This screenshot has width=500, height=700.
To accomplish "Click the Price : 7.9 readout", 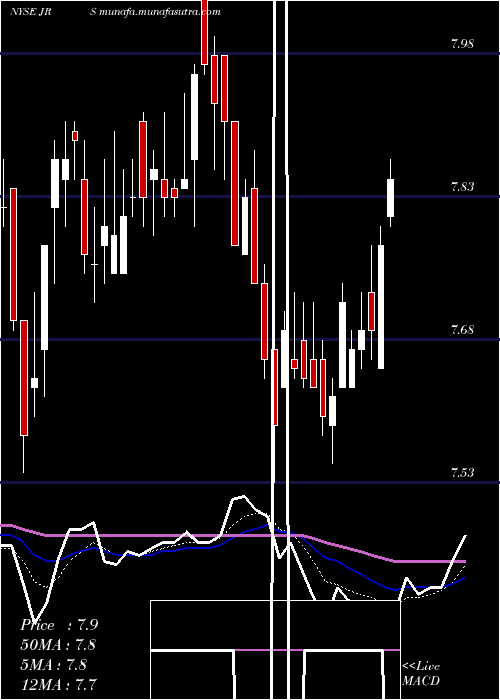I will [x=59, y=625].
